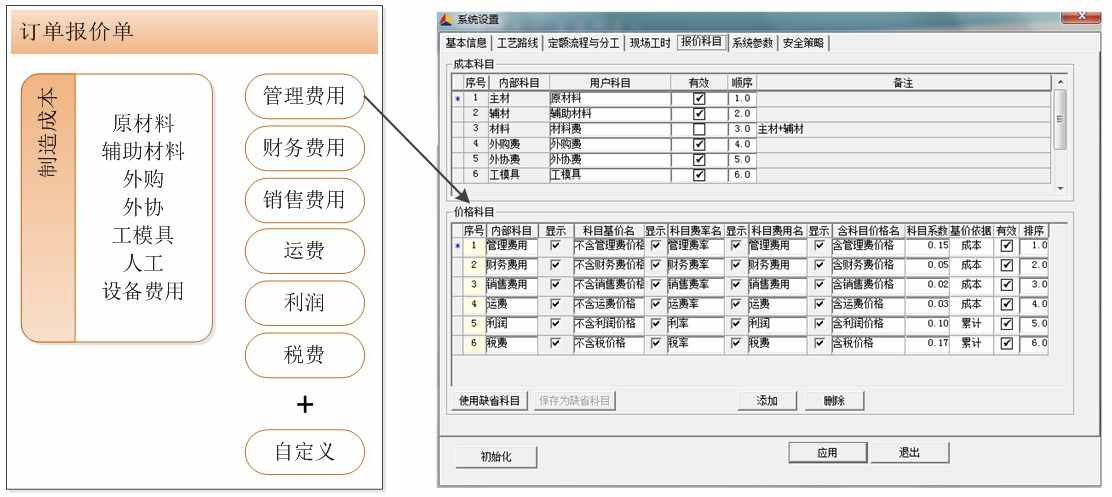
Task: Click the 管理费用 oval in quotation diagram
Action: click(x=304, y=96)
